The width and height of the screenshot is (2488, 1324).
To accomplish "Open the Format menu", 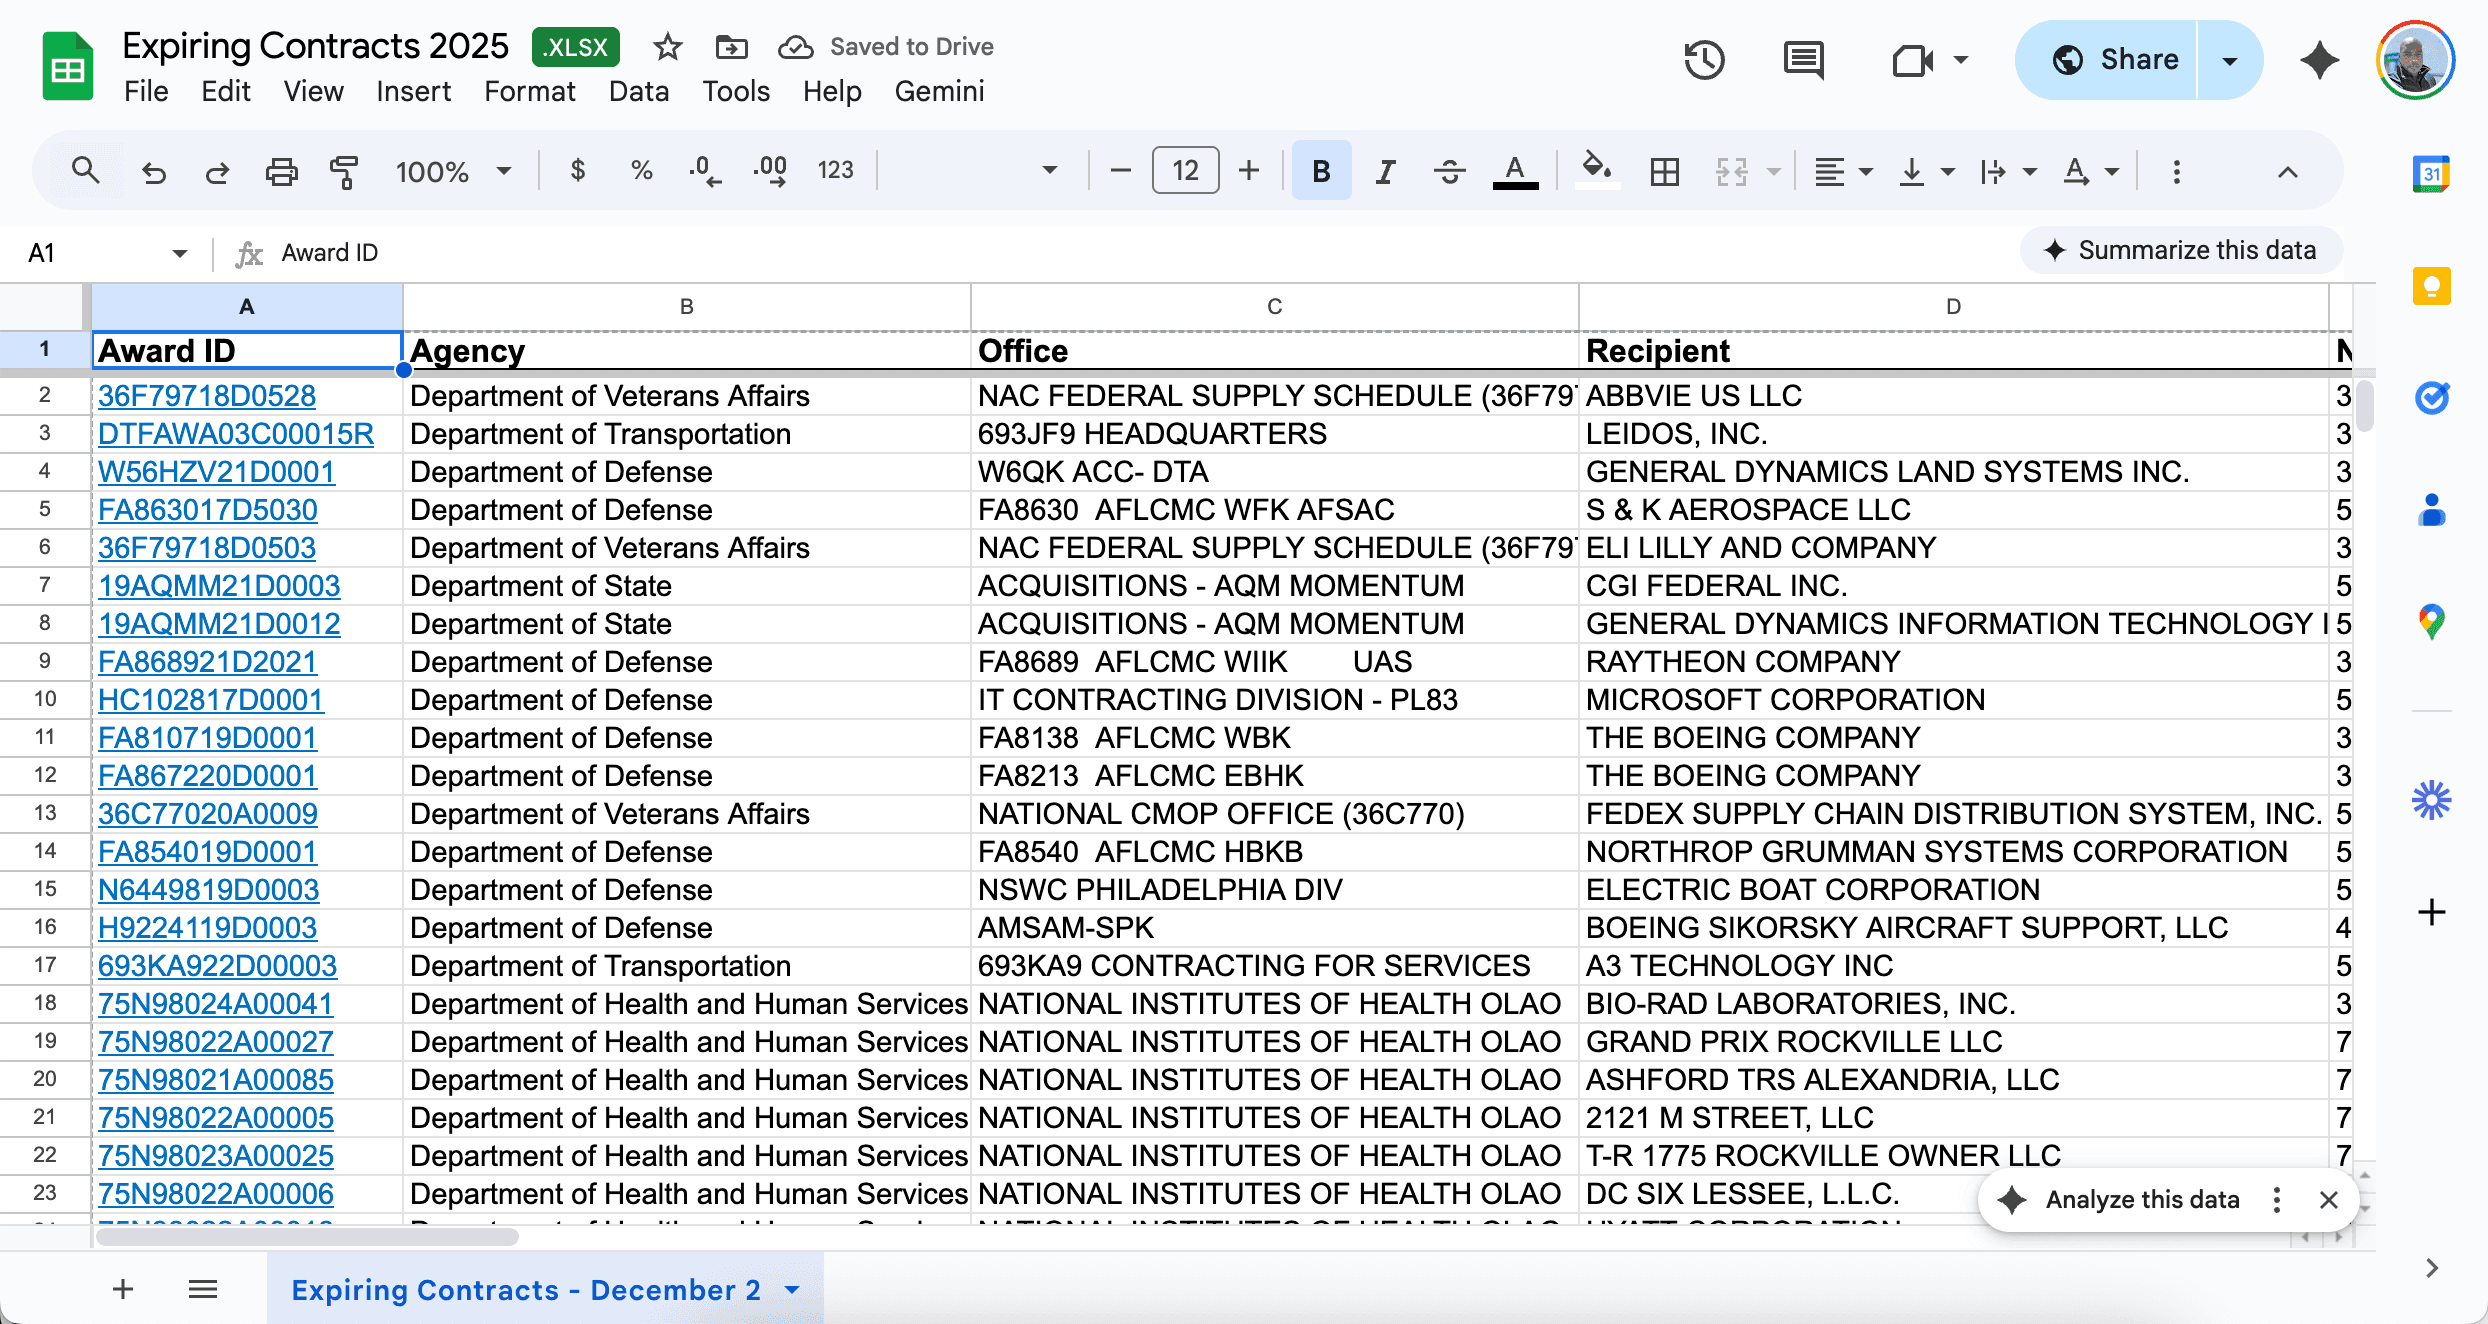I will point(530,91).
